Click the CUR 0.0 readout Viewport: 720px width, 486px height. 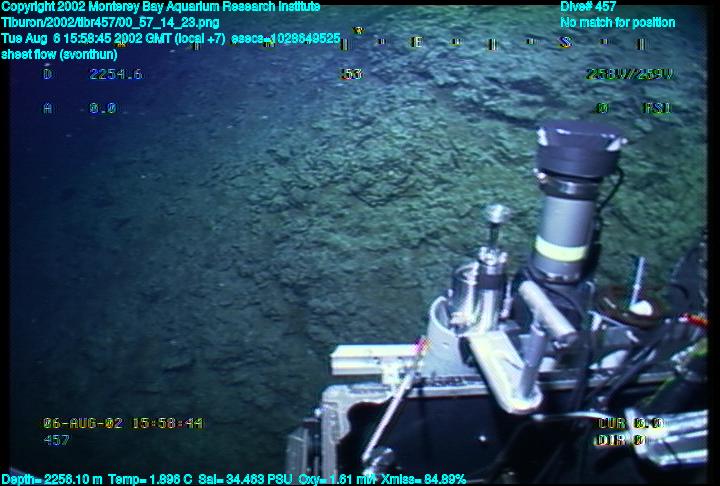point(630,423)
